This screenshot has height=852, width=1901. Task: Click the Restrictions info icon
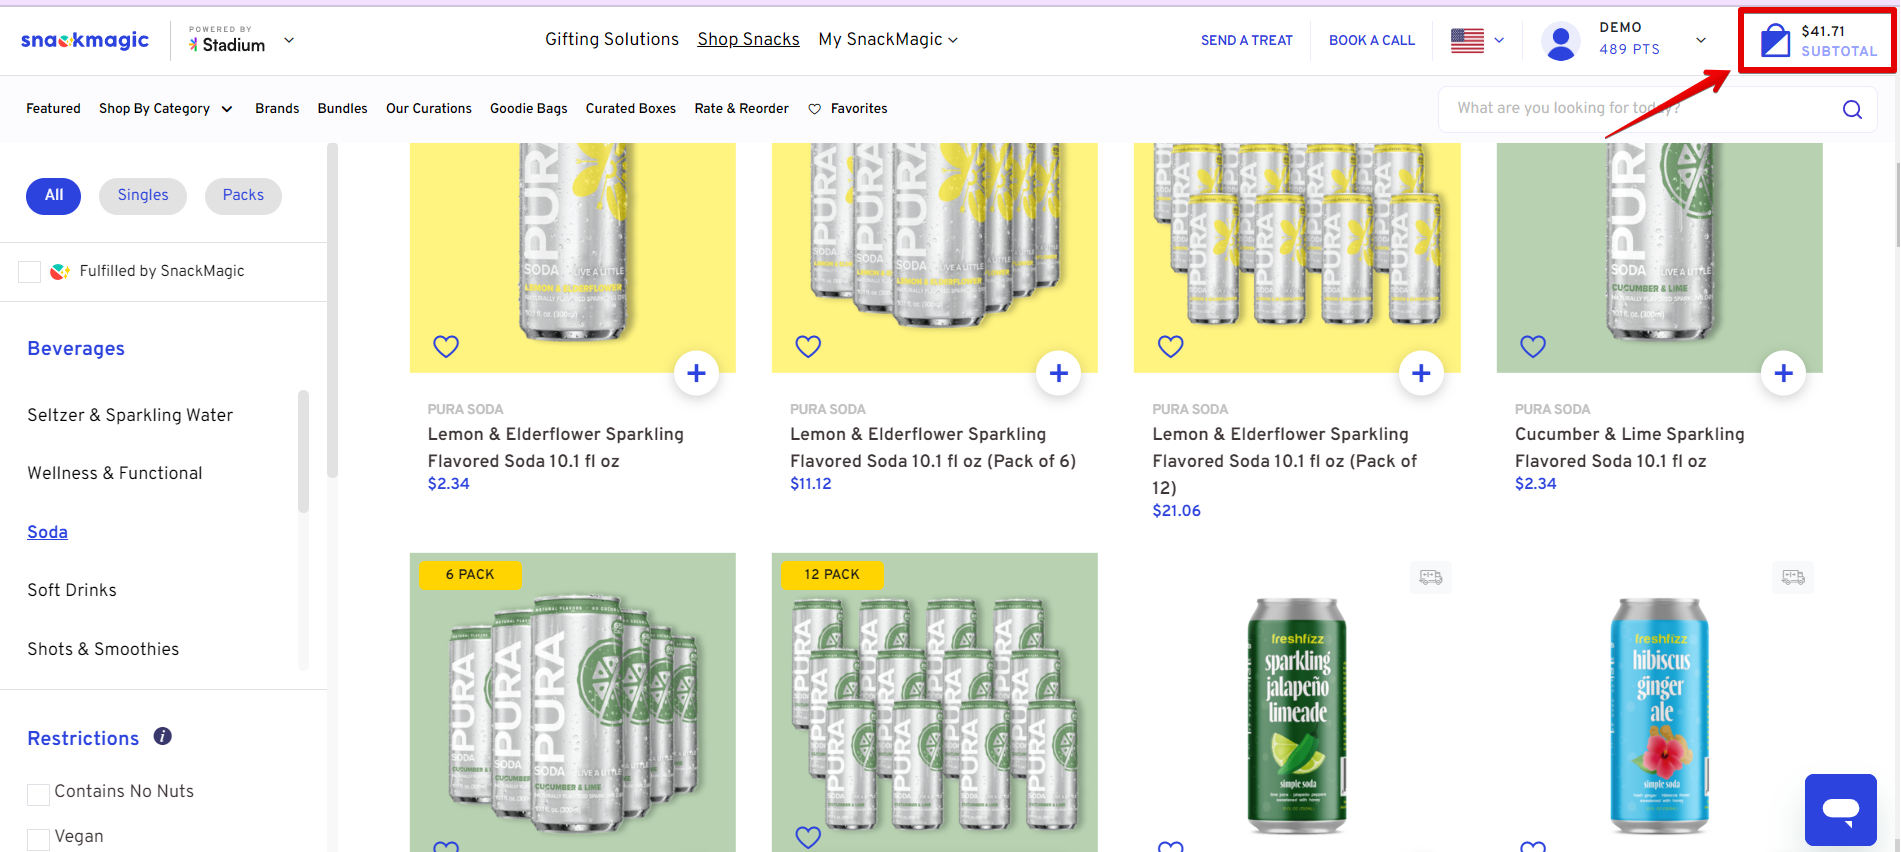coord(163,736)
